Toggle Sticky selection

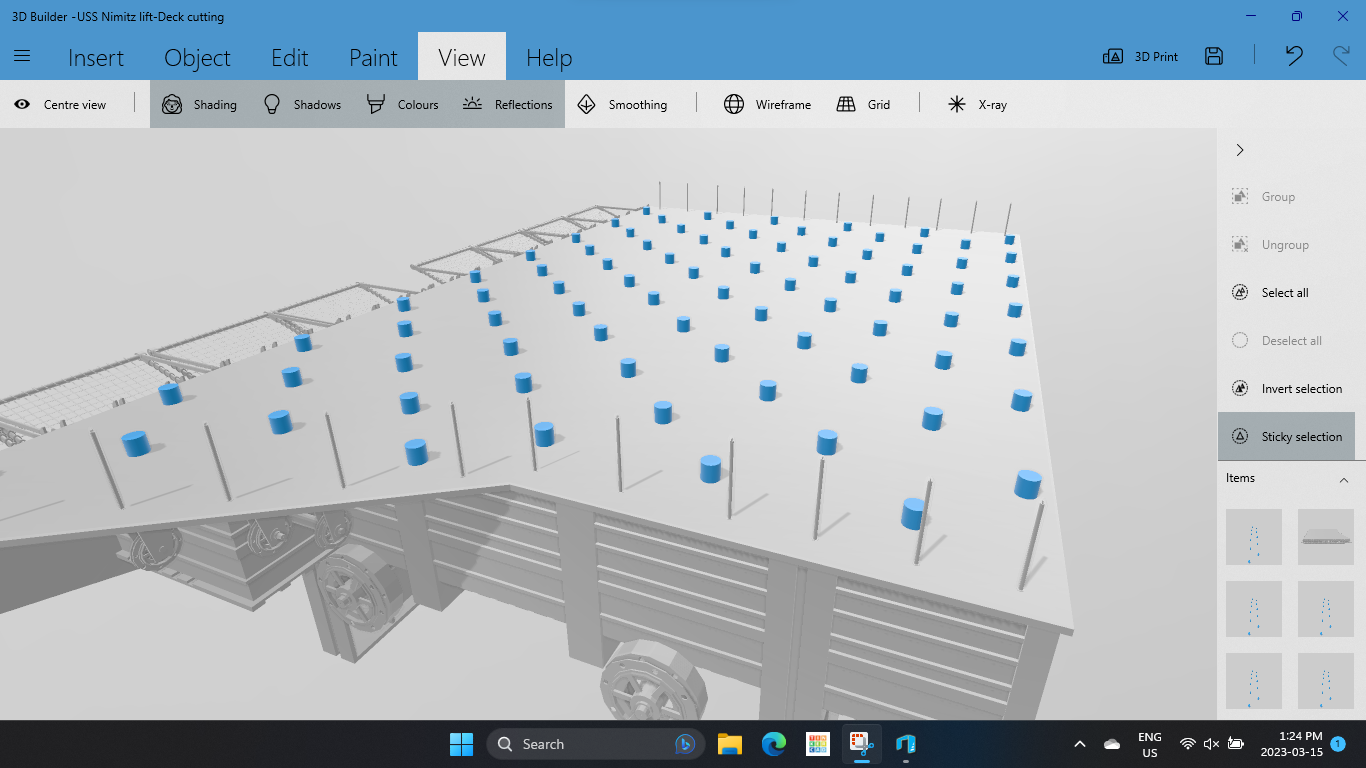click(x=1287, y=437)
